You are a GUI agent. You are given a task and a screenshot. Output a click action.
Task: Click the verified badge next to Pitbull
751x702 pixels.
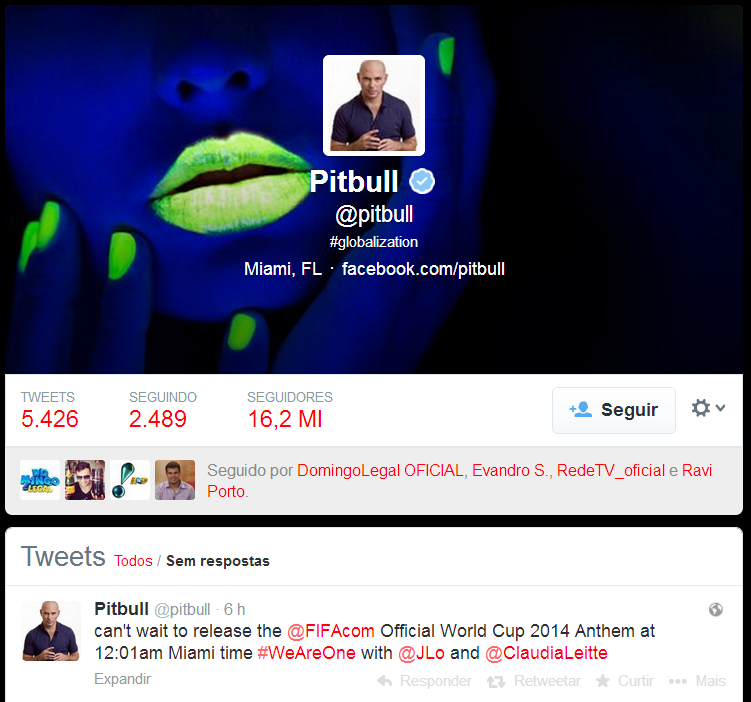tap(421, 181)
